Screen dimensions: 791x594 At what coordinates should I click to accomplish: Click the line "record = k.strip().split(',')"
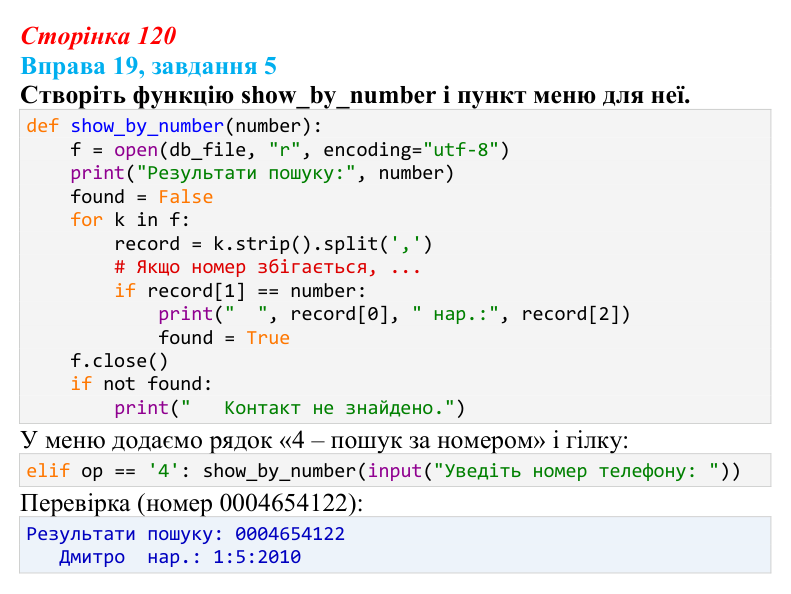pyautogui.click(x=273, y=244)
